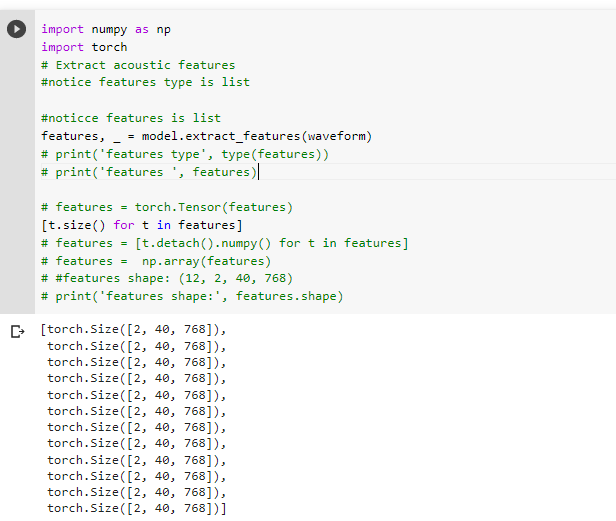Click the '[t.size() for t in features]' line
Viewport: 616px width, 521px height.
click(141, 225)
